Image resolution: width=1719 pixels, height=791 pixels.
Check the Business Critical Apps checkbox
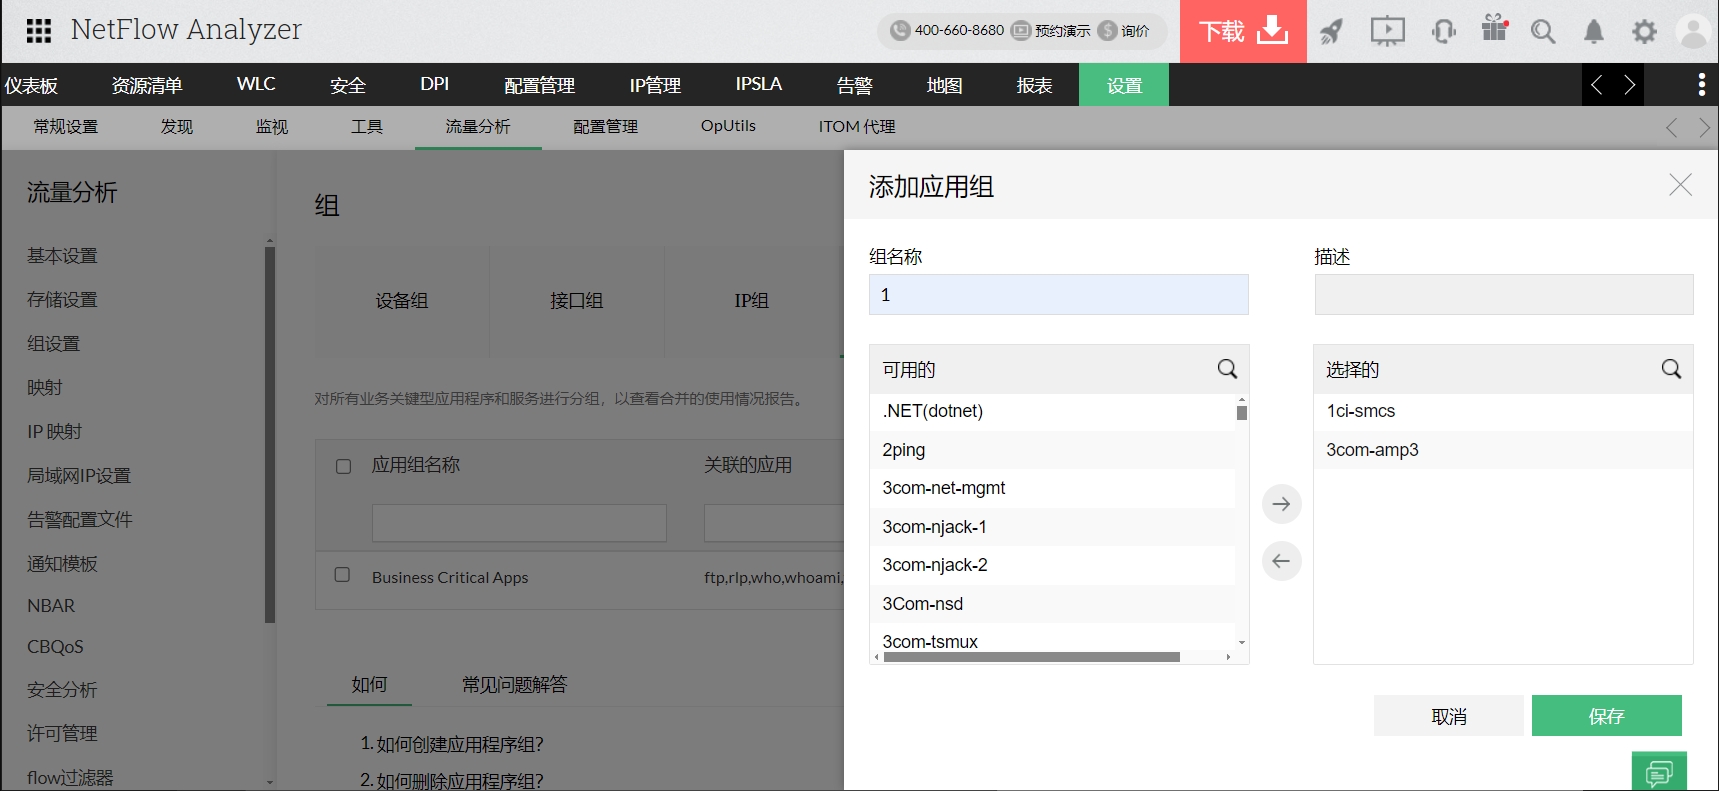coord(342,575)
